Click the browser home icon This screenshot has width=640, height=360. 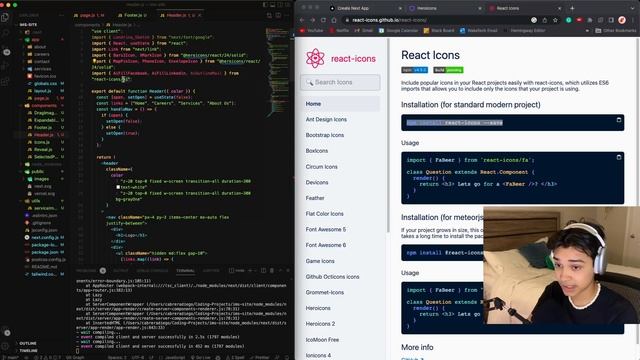(334, 20)
